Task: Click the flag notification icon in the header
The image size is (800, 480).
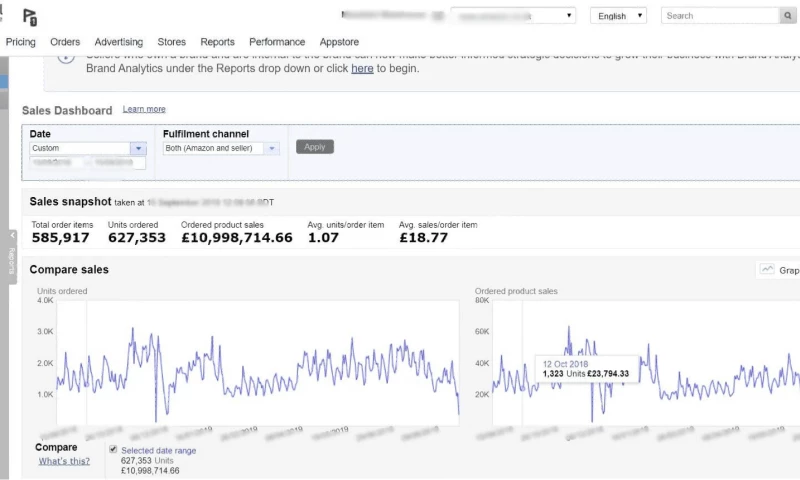Action: click(x=30, y=17)
